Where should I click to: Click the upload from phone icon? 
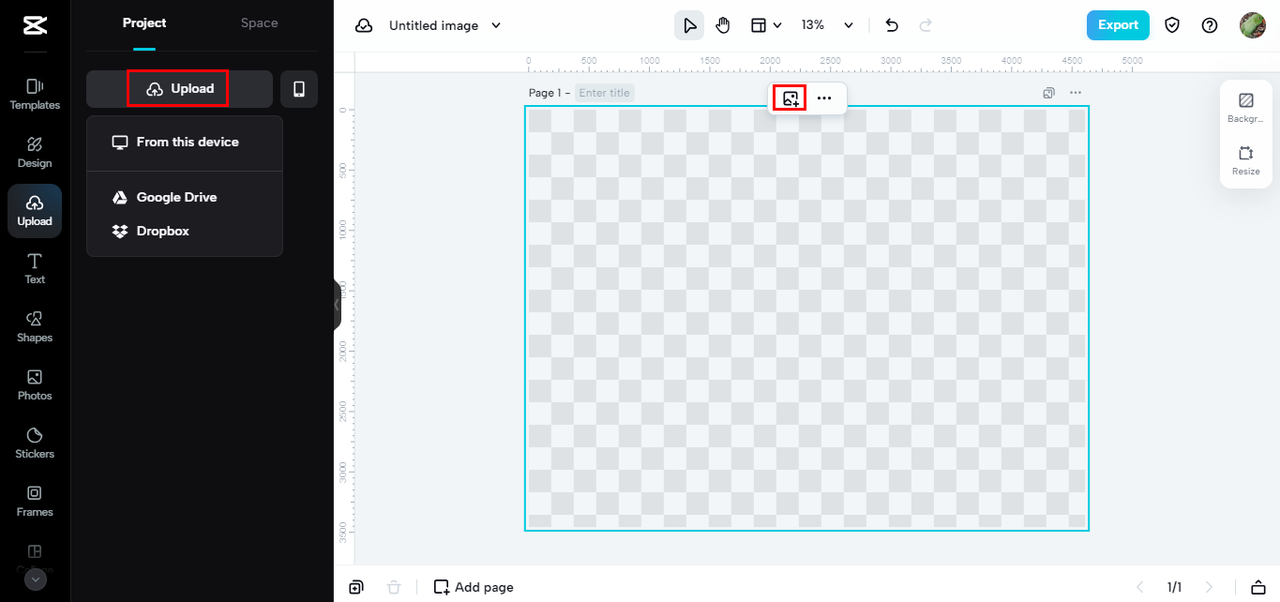tap(299, 89)
